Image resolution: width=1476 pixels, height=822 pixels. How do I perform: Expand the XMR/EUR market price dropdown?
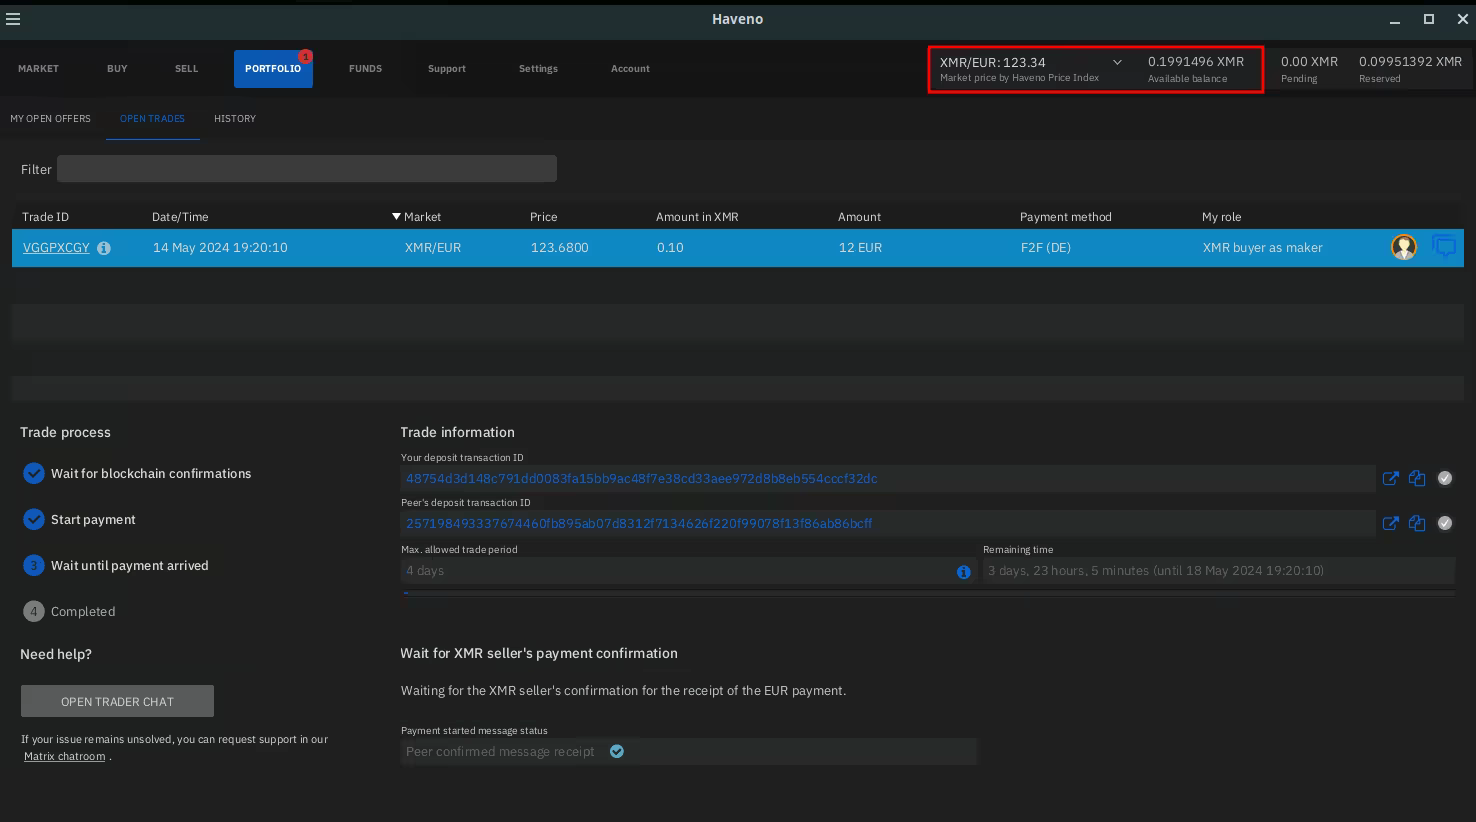1117,62
